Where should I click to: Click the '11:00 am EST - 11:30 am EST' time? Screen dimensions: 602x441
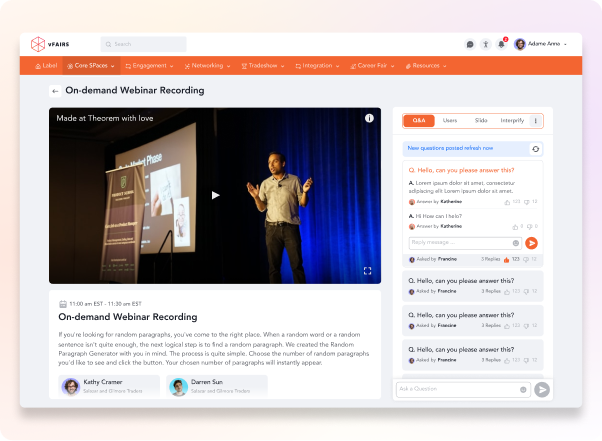click(105, 304)
